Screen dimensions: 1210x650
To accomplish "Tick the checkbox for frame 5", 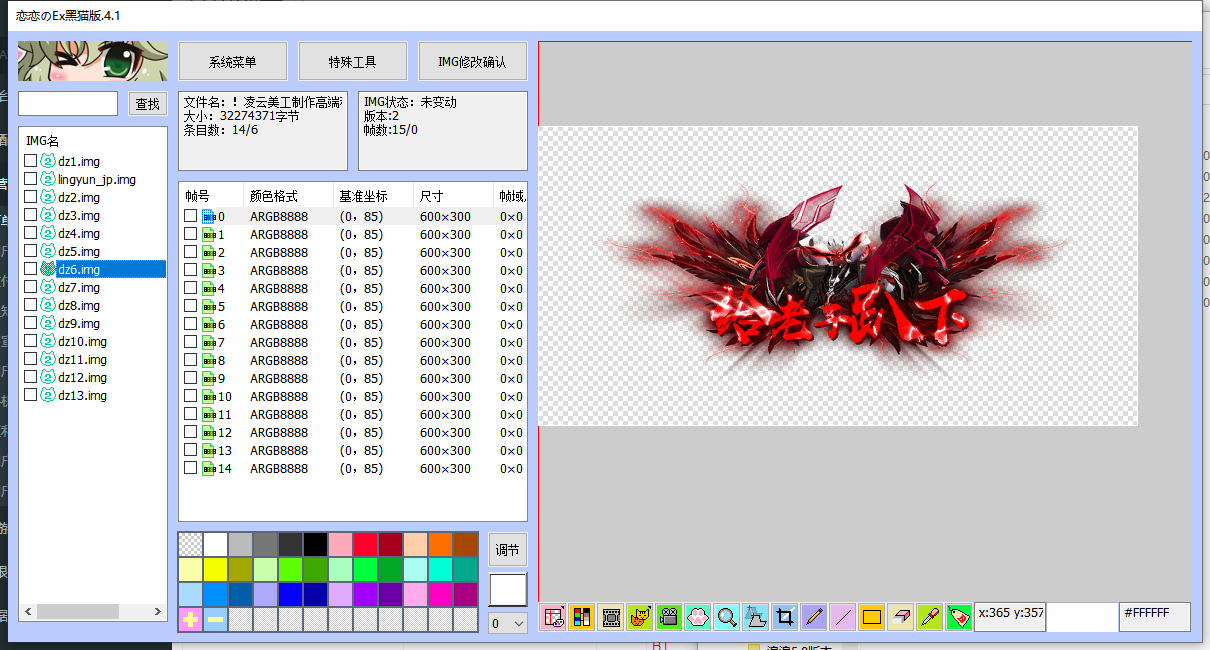I will pos(190,306).
